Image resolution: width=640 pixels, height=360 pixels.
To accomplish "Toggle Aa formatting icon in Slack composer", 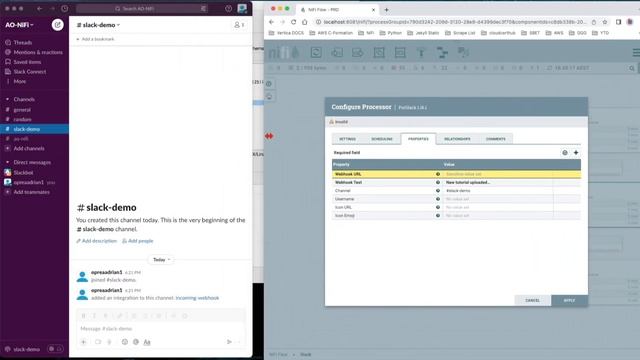I will pos(147,342).
